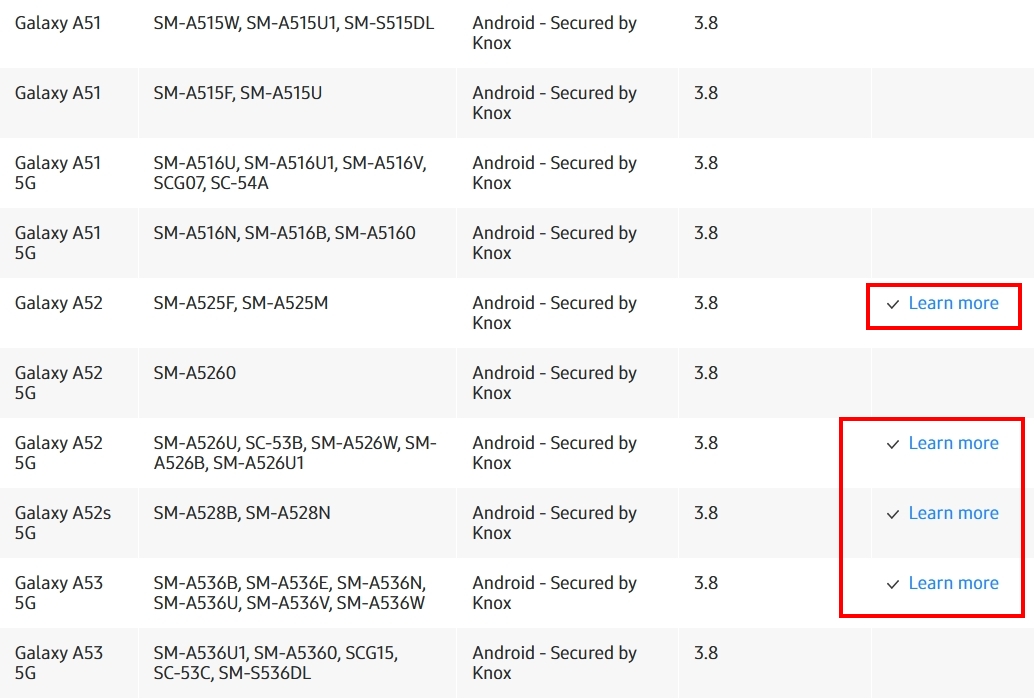
Task: Select model text SM-A516N, SM-A516B, SM-A5160
Action: coord(285,233)
